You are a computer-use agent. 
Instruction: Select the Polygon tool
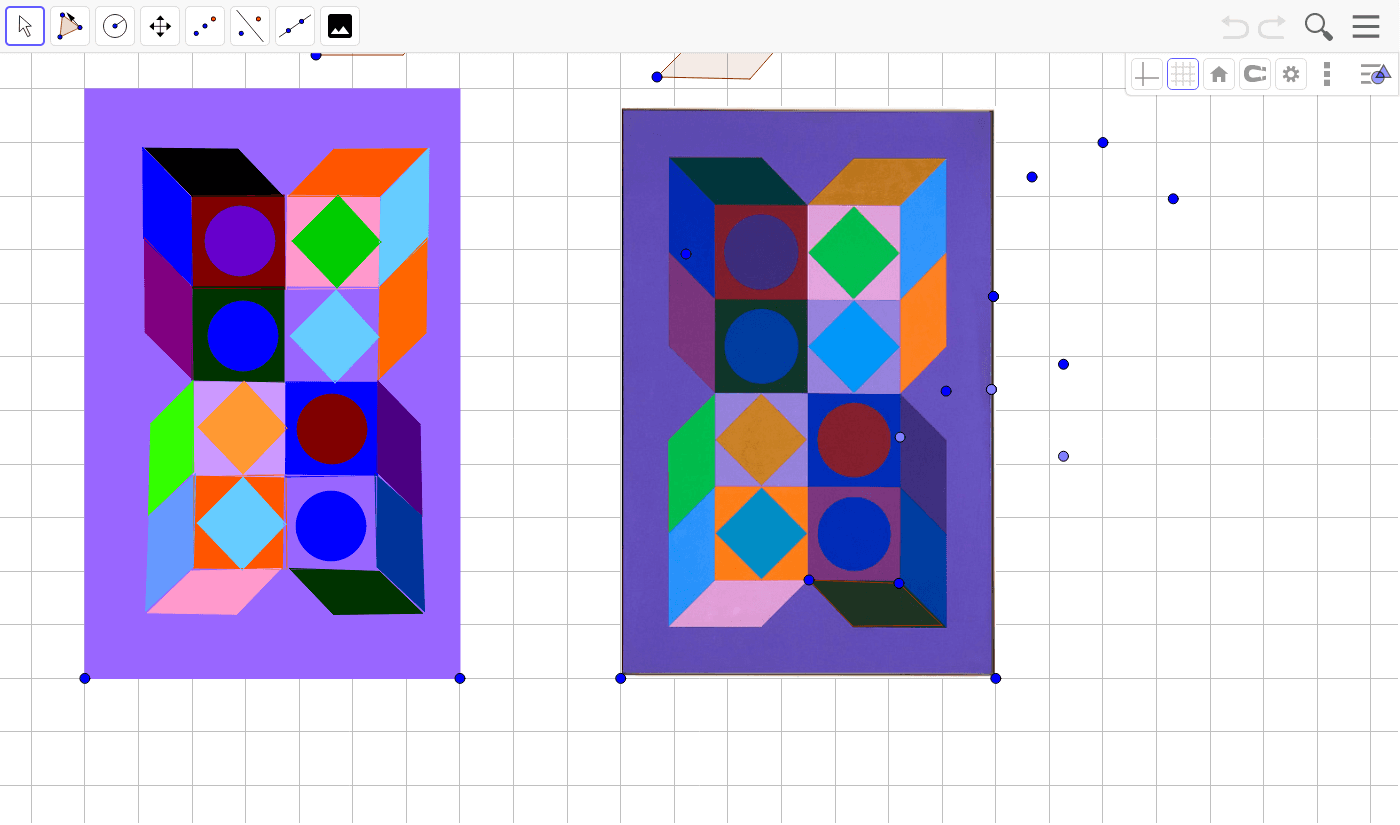pyautogui.click(x=70, y=26)
